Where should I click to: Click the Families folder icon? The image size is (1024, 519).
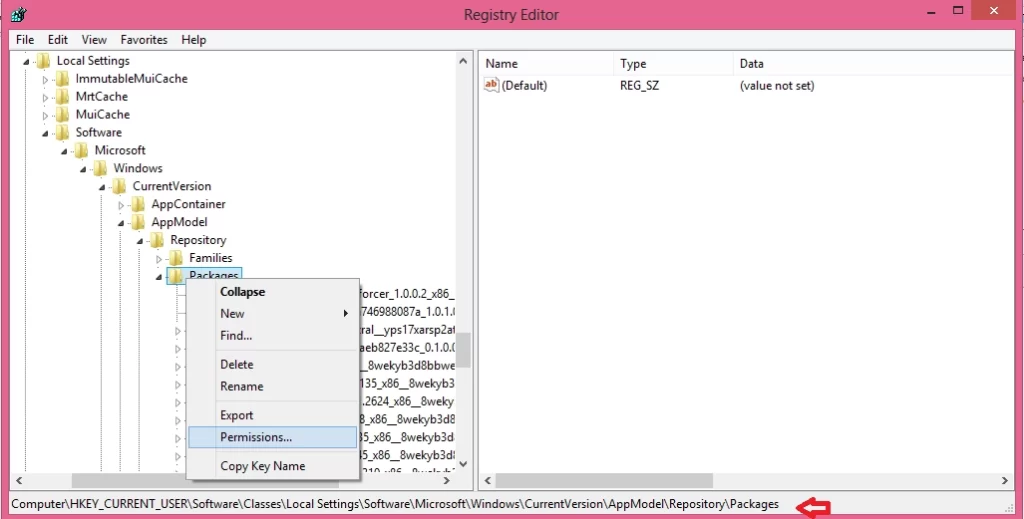pos(176,258)
